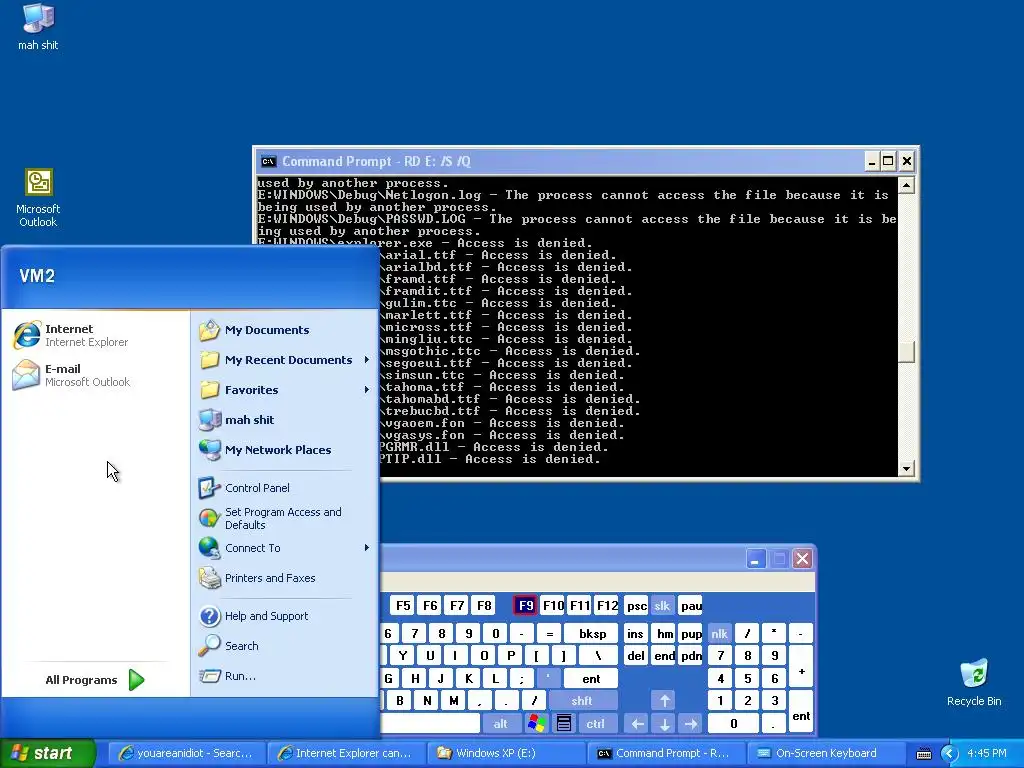Switch to Windows XP (E:) taskbar item
Image resolution: width=1024 pixels, height=768 pixels.
pos(507,753)
